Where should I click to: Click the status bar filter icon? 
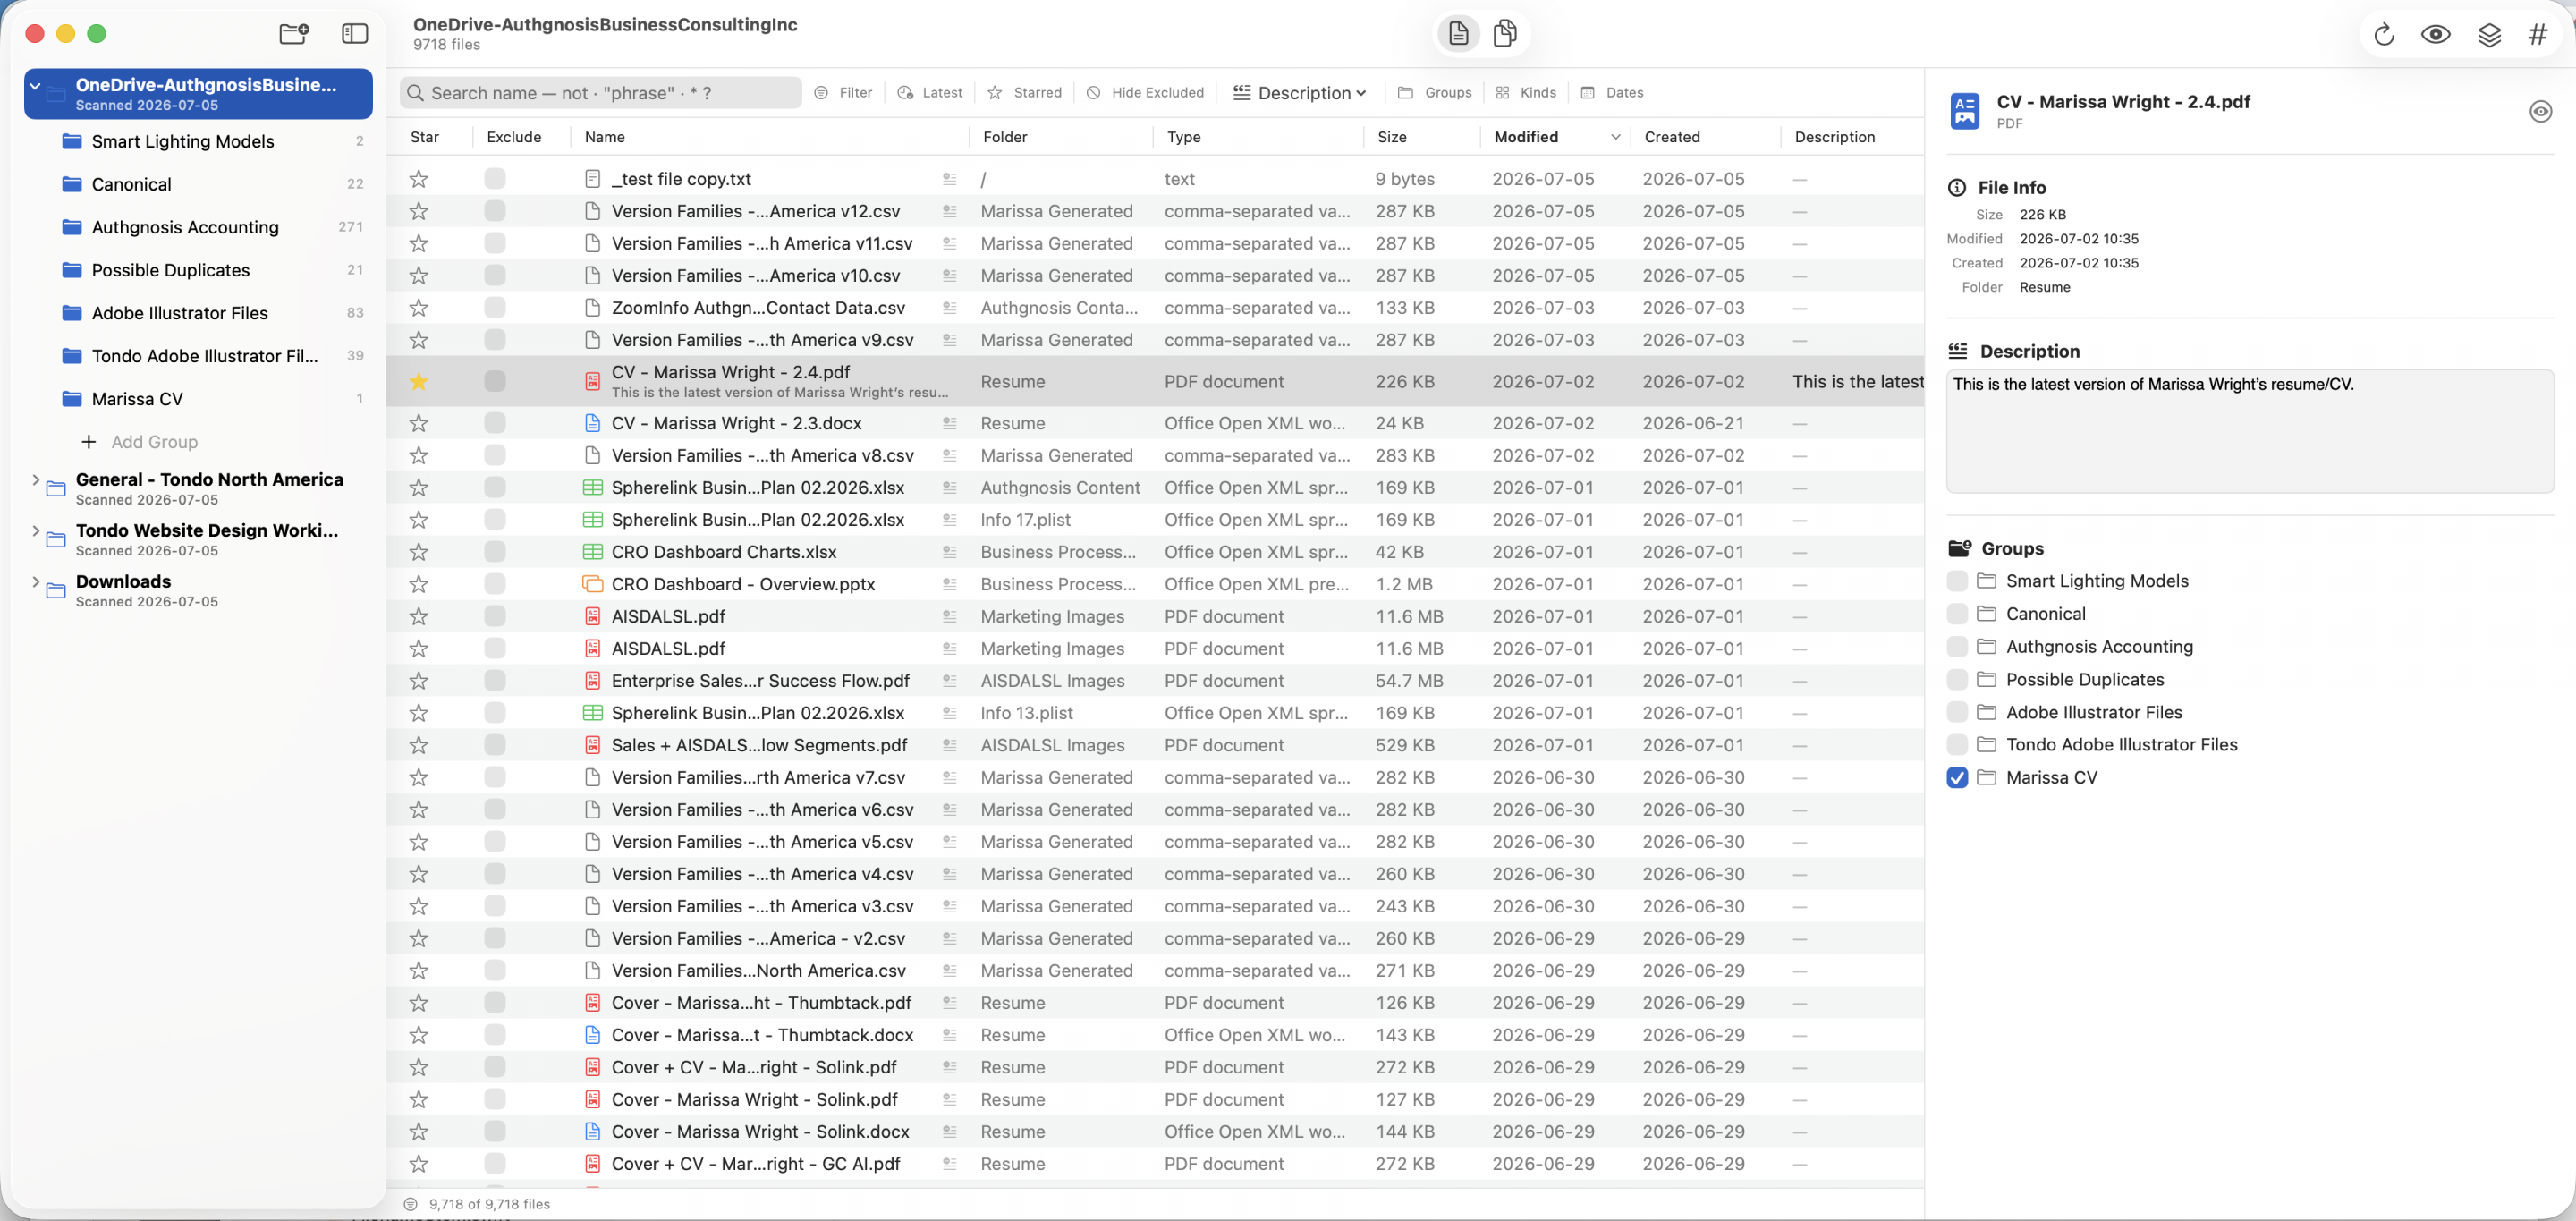410,1204
